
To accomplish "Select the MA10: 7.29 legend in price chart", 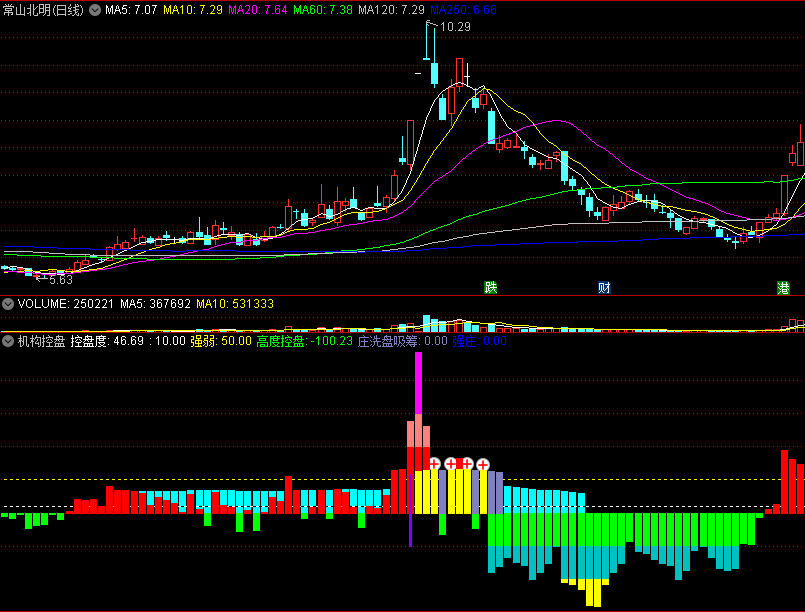I will (x=193, y=10).
